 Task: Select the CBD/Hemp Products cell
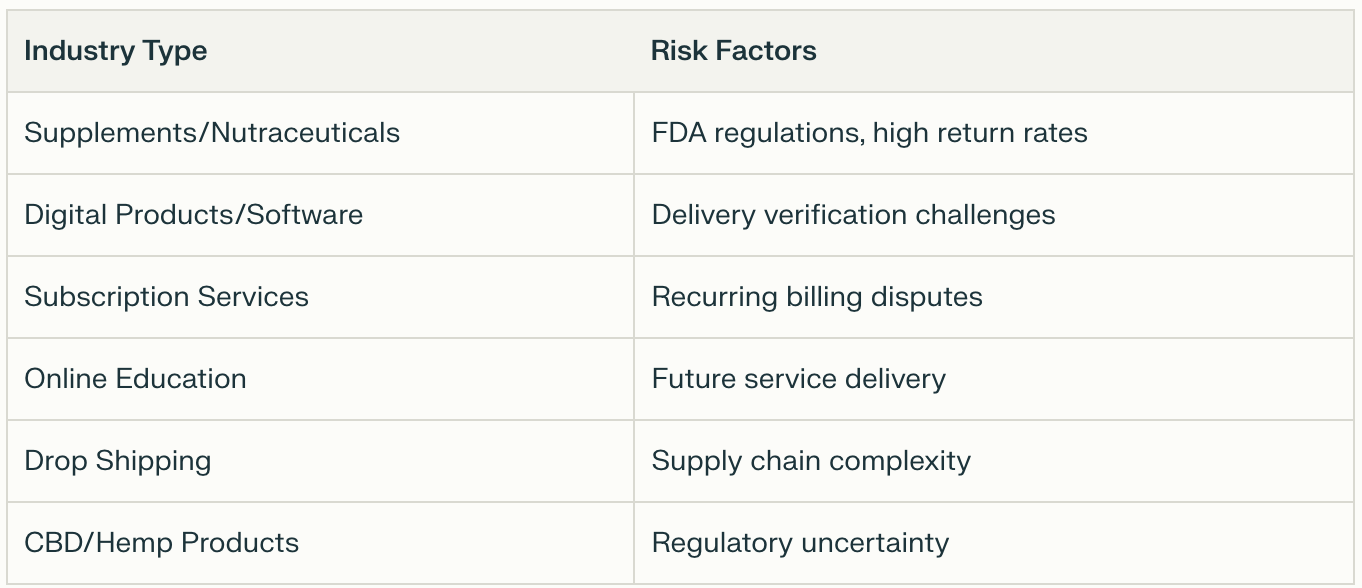pos(161,543)
